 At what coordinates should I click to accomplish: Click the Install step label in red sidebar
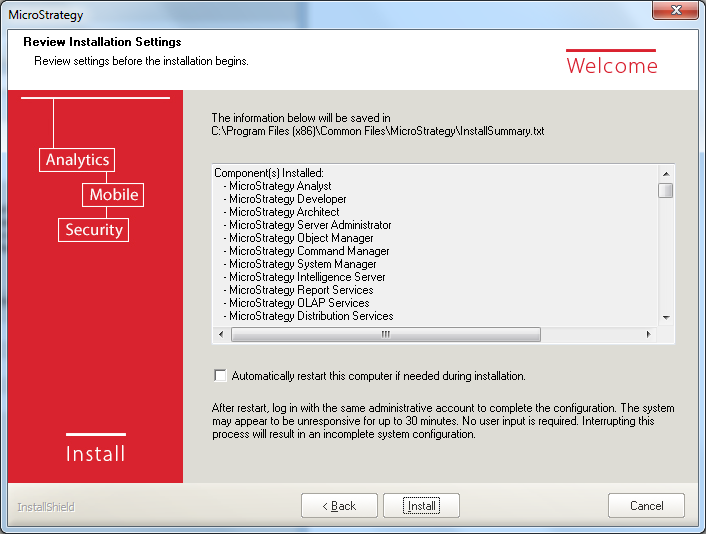coord(95,454)
